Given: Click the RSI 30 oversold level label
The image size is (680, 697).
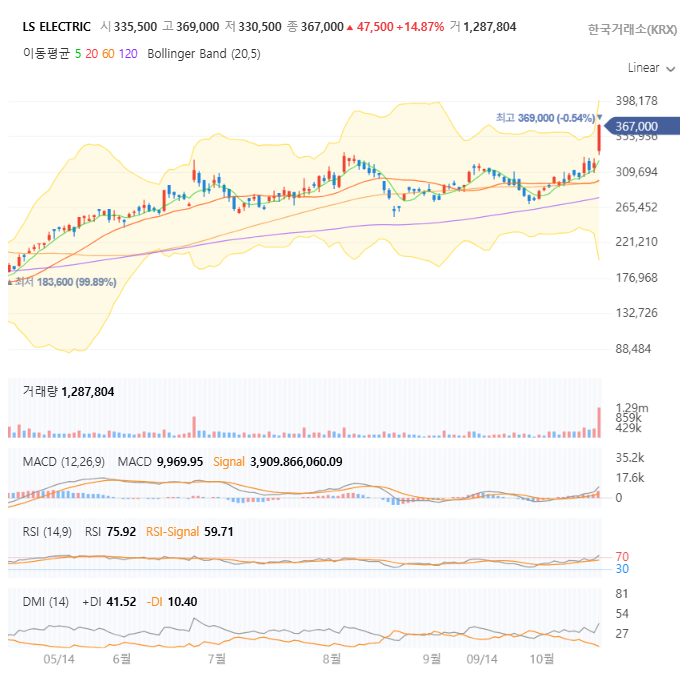Looking at the screenshot, I should coord(622,569).
